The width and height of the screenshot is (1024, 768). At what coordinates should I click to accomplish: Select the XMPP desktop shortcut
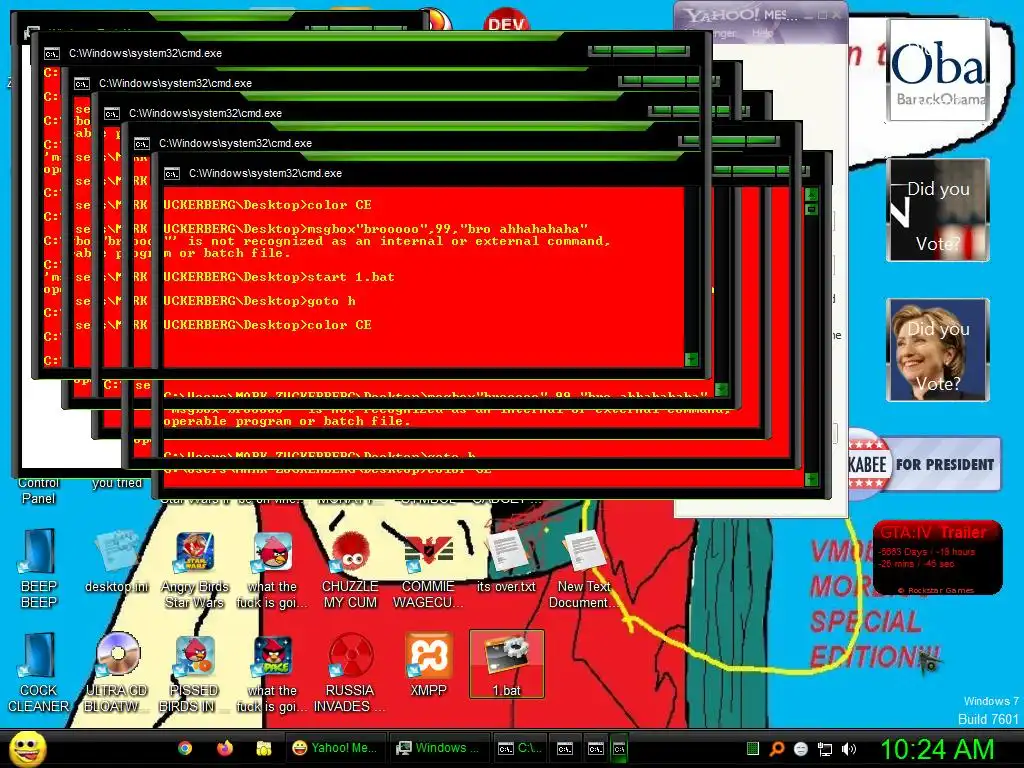tap(428, 665)
